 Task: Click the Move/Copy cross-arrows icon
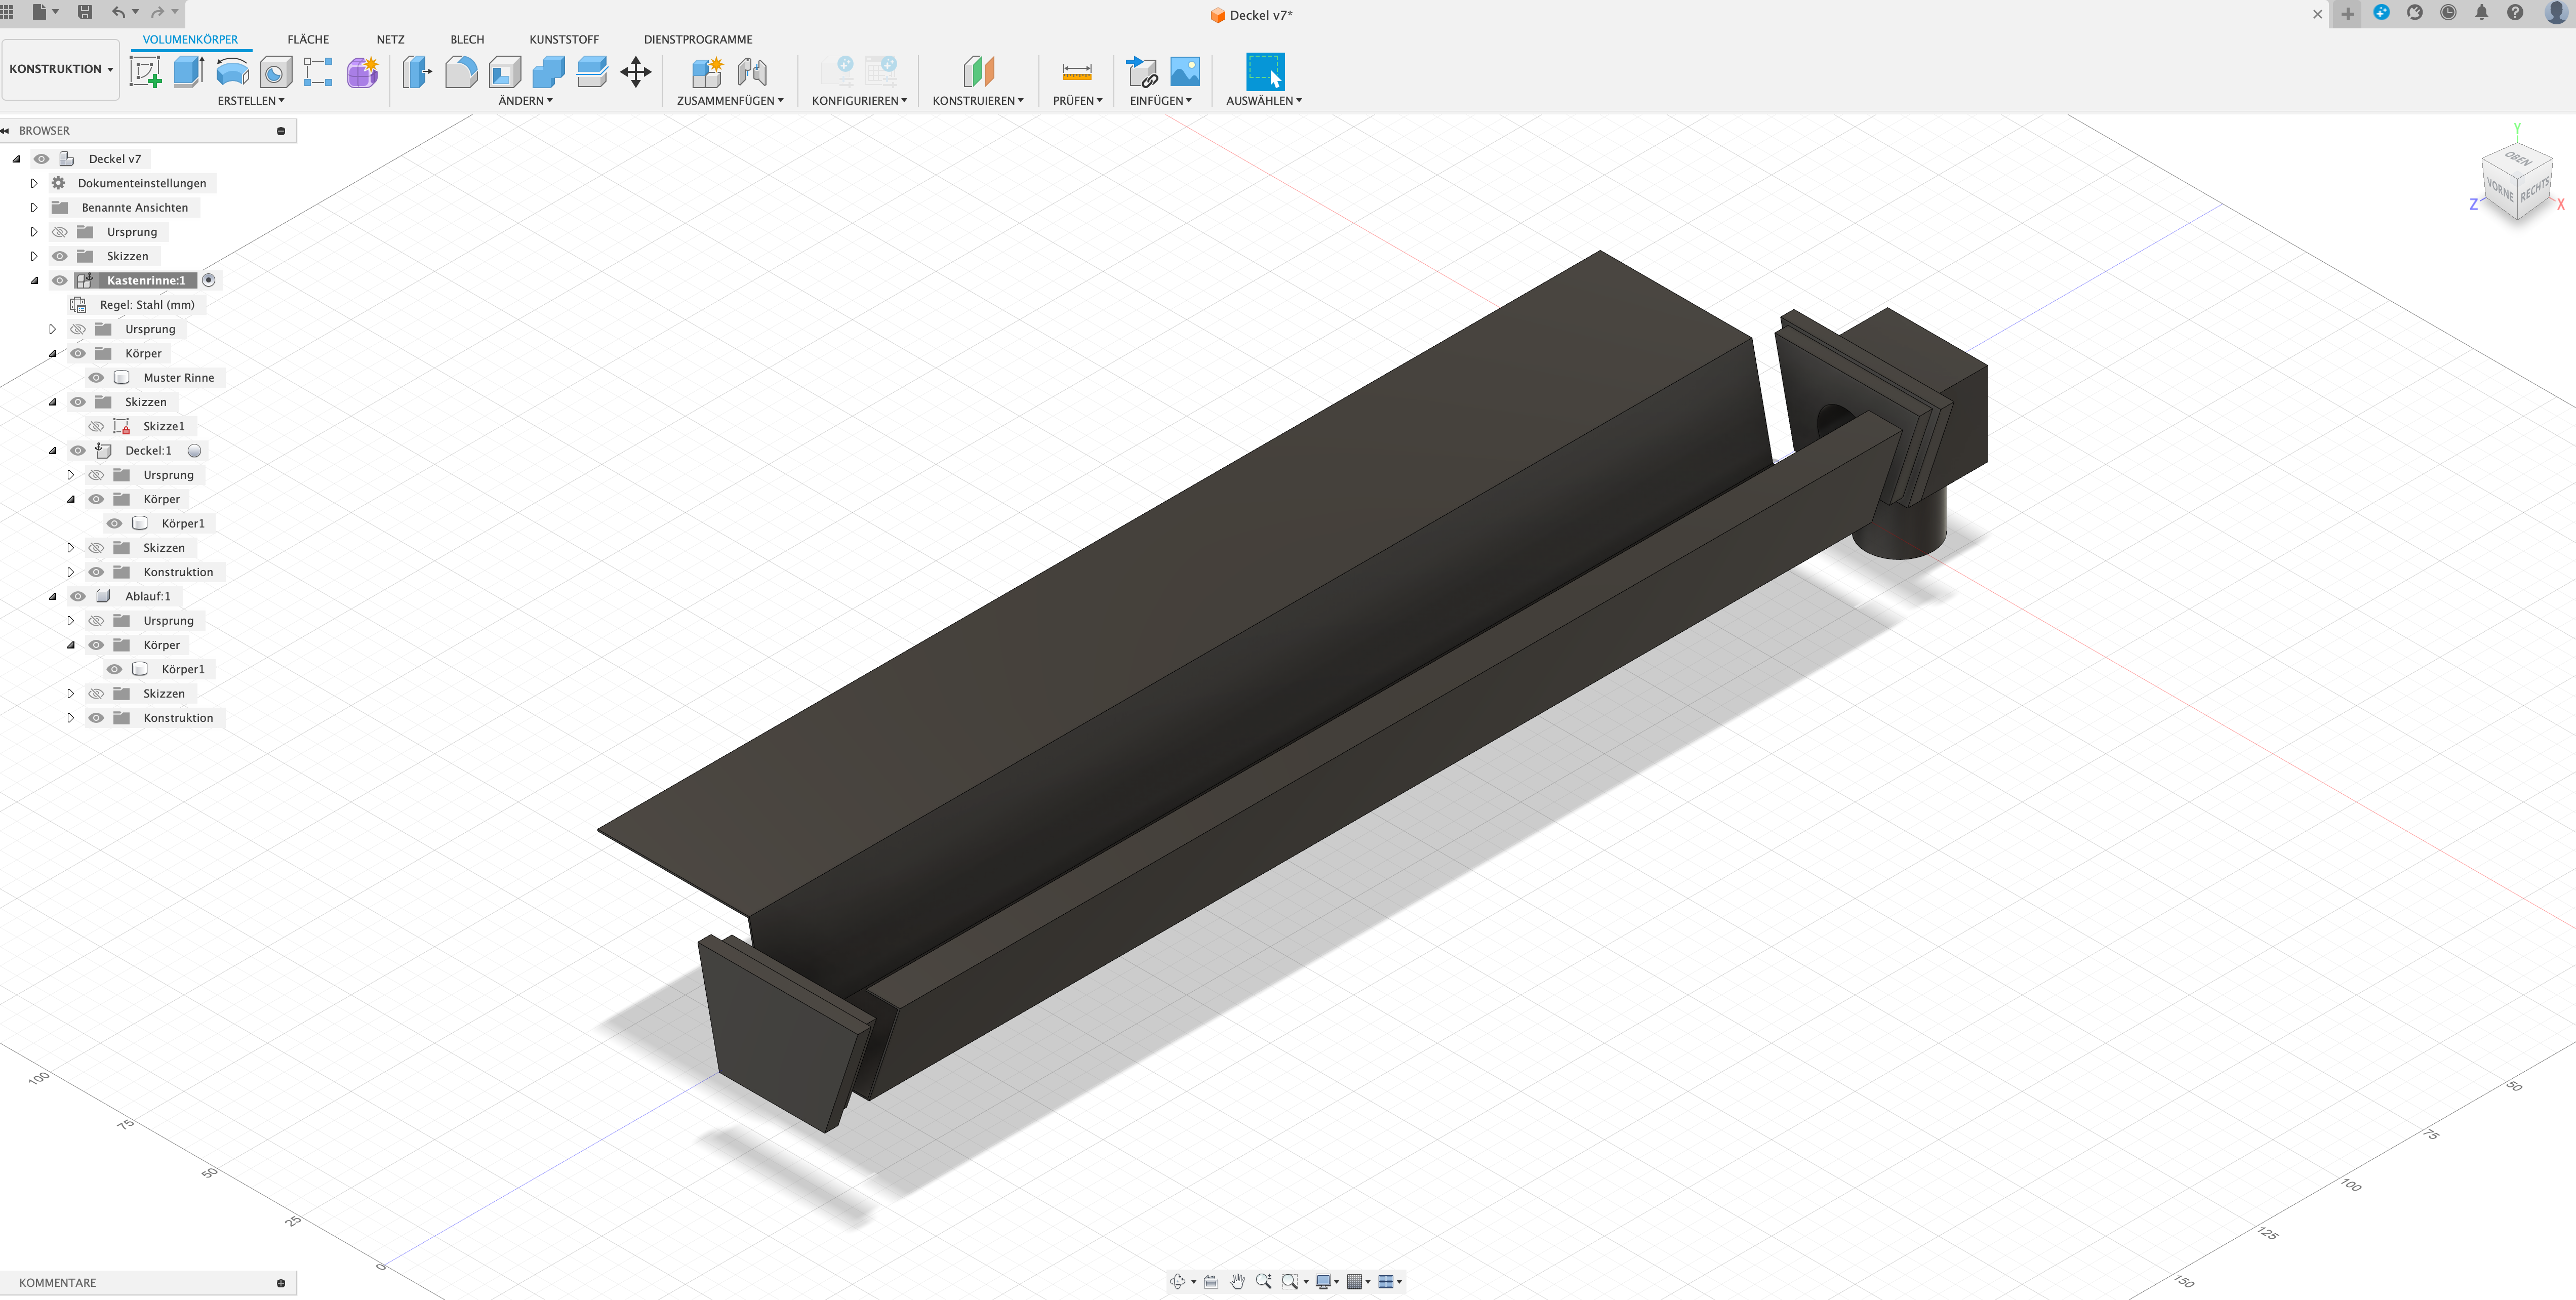tap(636, 72)
